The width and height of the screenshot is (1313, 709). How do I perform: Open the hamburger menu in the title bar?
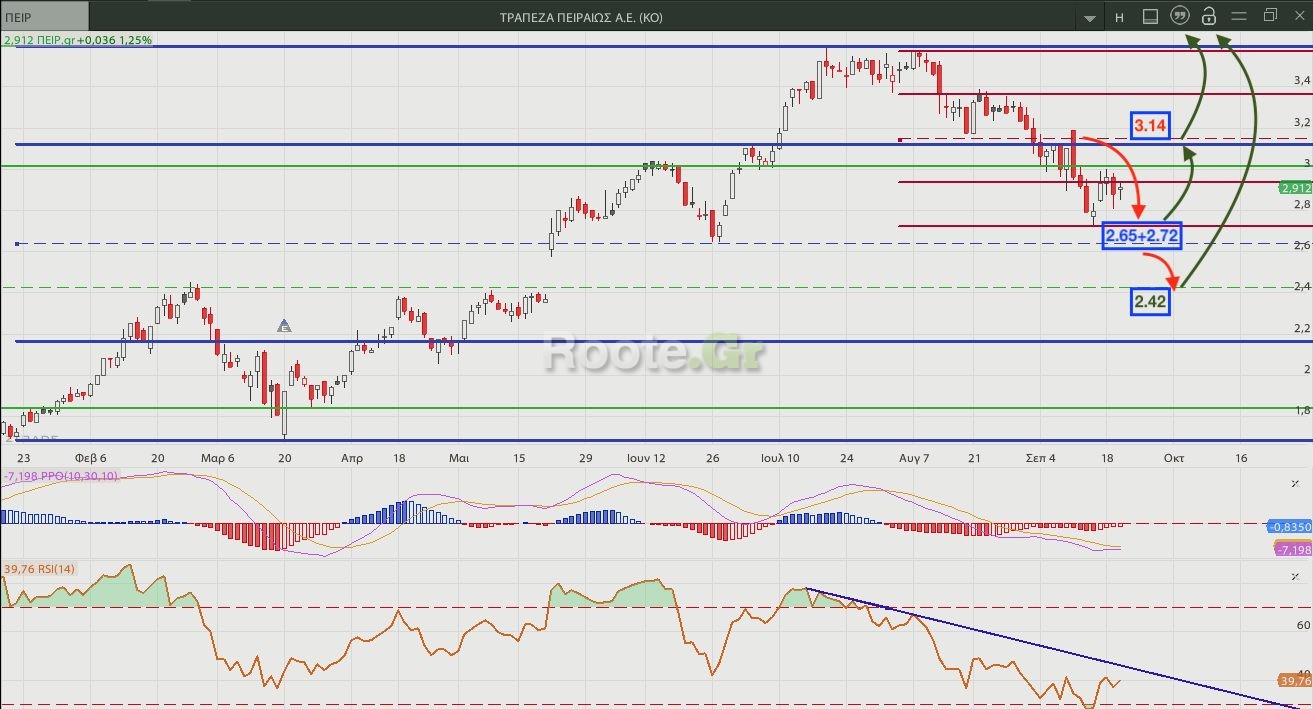pyautogui.click(x=1239, y=16)
